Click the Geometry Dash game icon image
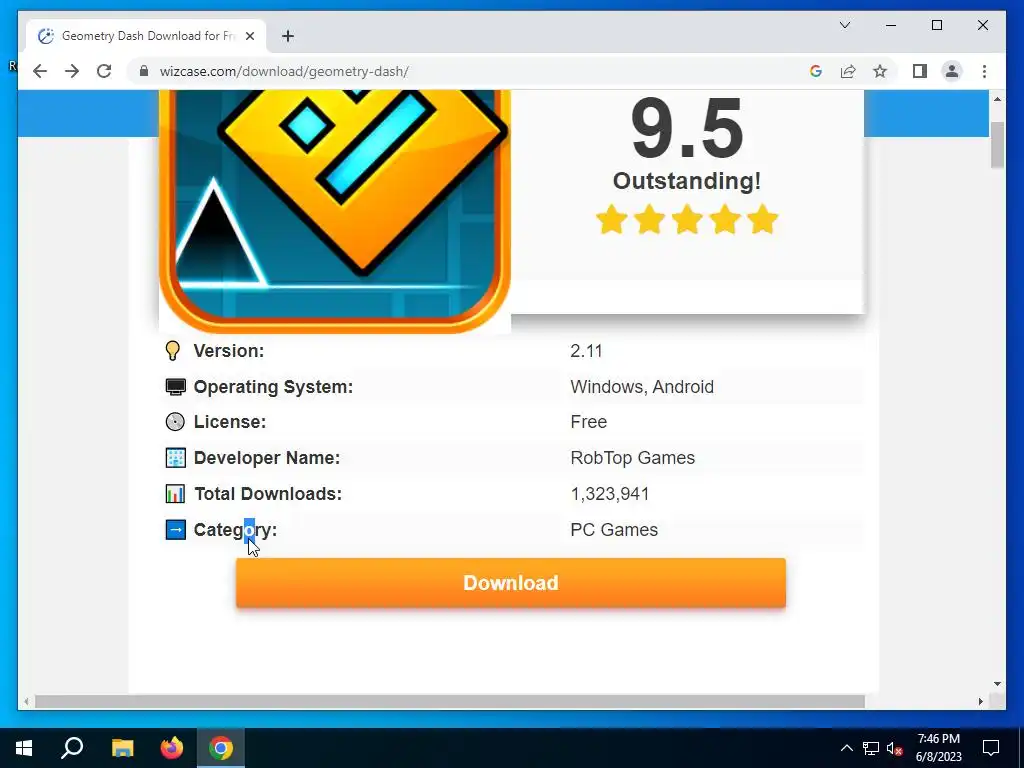1024x768 pixels. 334,212
